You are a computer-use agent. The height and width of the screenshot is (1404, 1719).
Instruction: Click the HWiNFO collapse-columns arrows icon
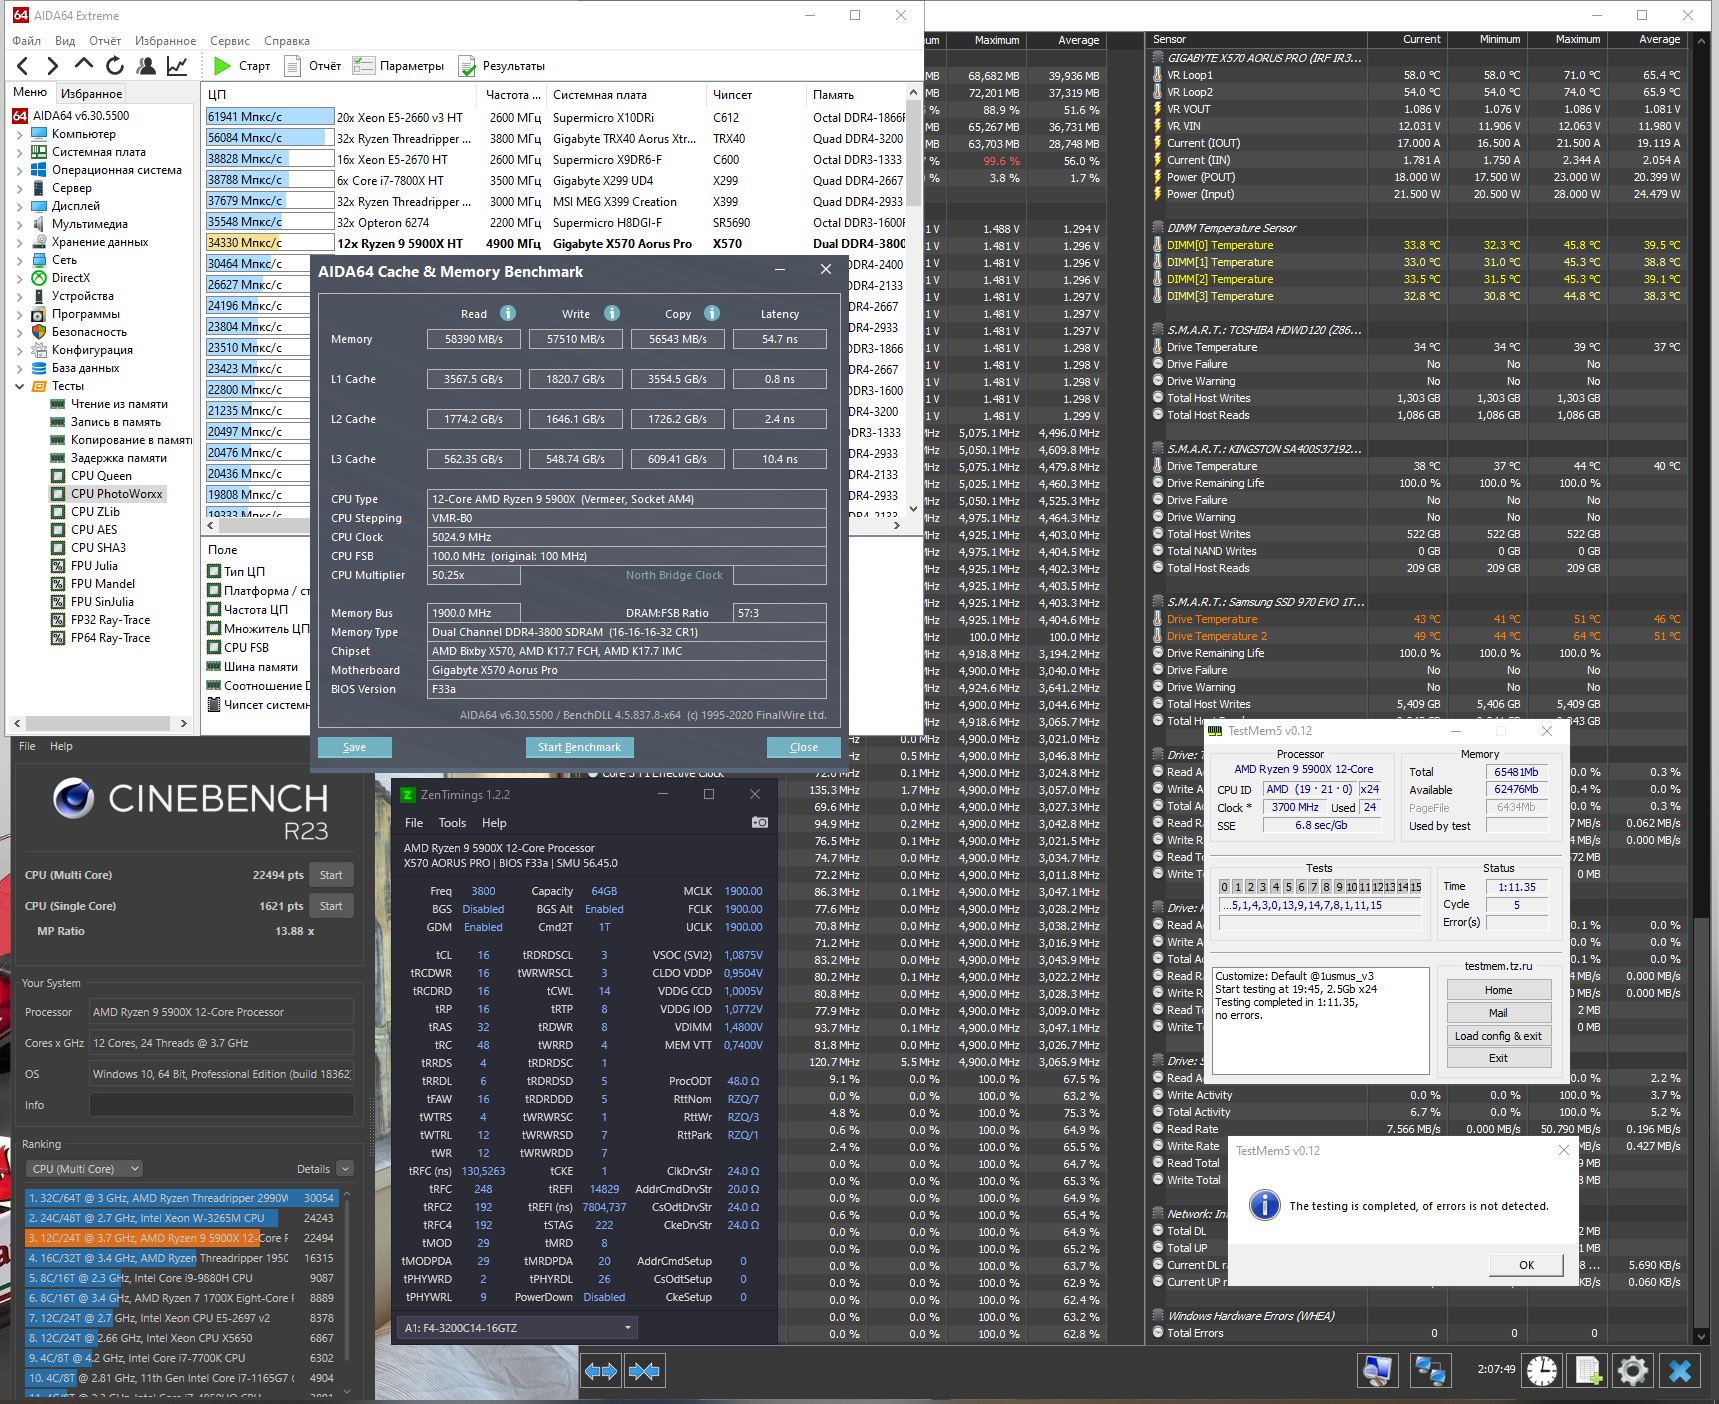(645, 1371)
